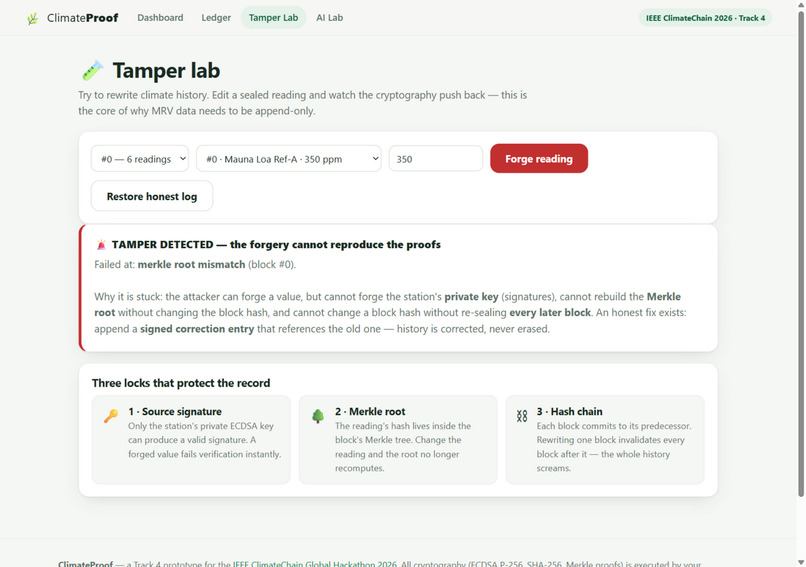Click the chain icon for Hash chain

pos(522,416)
